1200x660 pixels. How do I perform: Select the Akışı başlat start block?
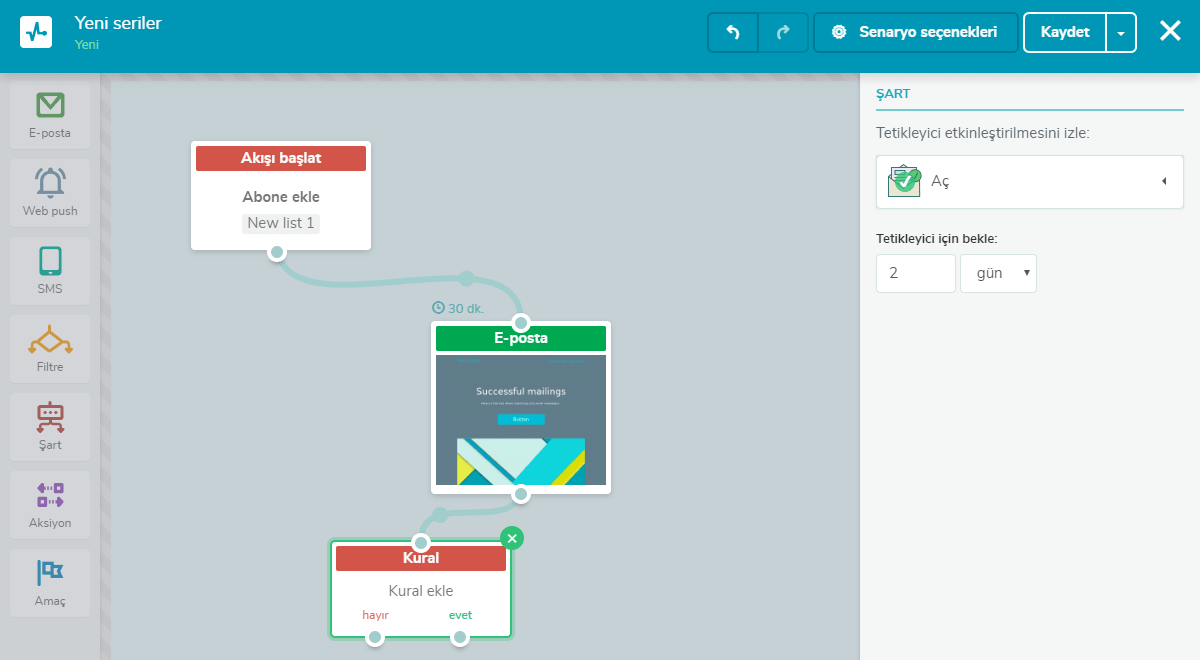(x=281, y=195)
